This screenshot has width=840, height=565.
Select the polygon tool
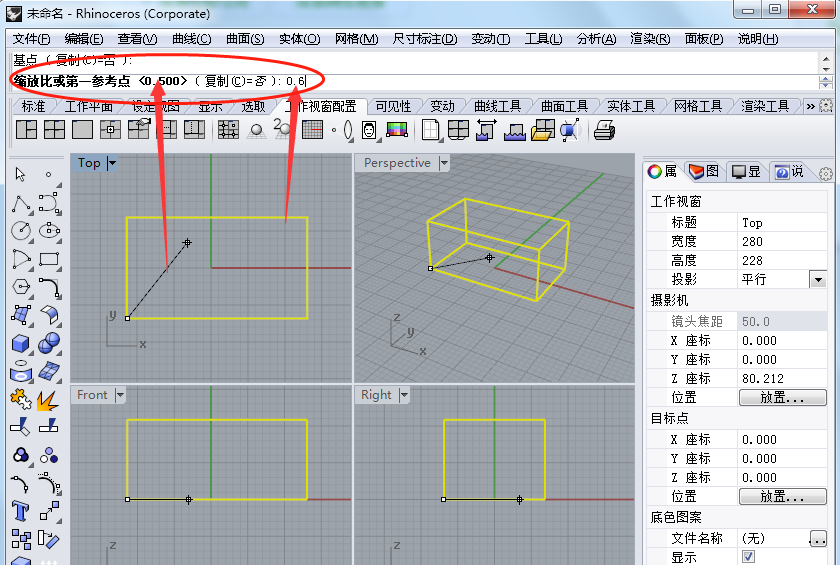pos(20,287)
